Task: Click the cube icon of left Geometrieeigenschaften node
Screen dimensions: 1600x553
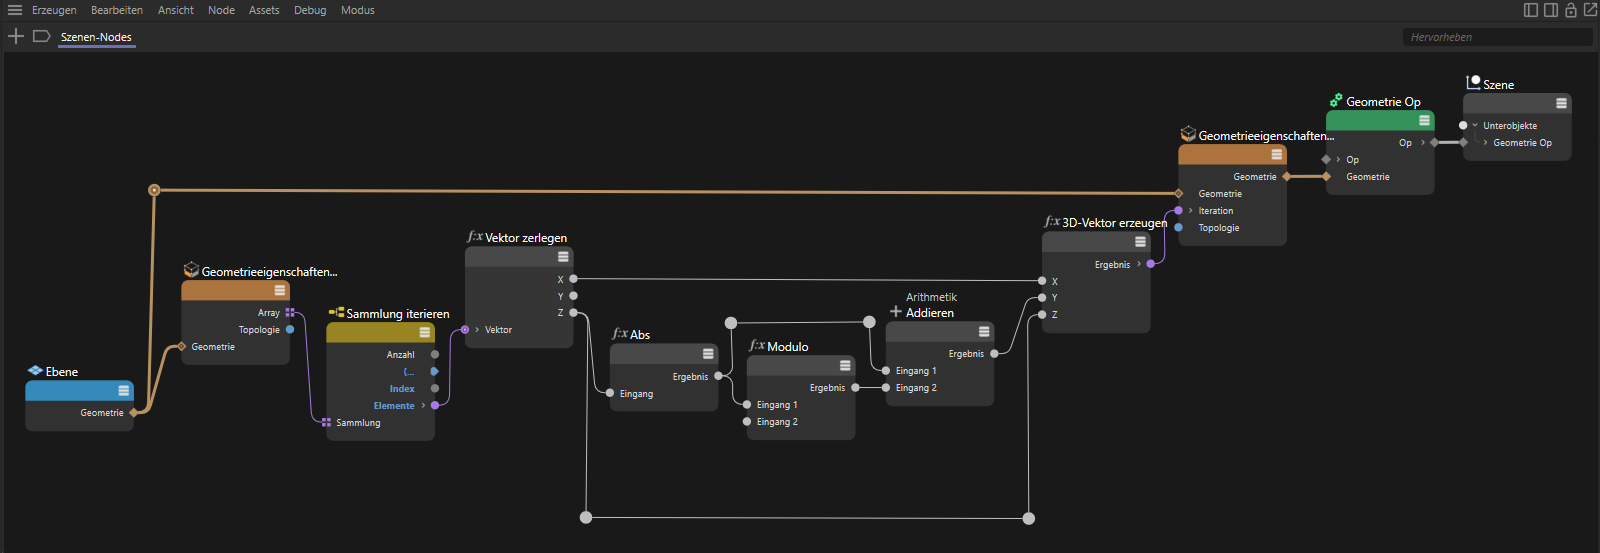Action: click(x=192, y=270)
